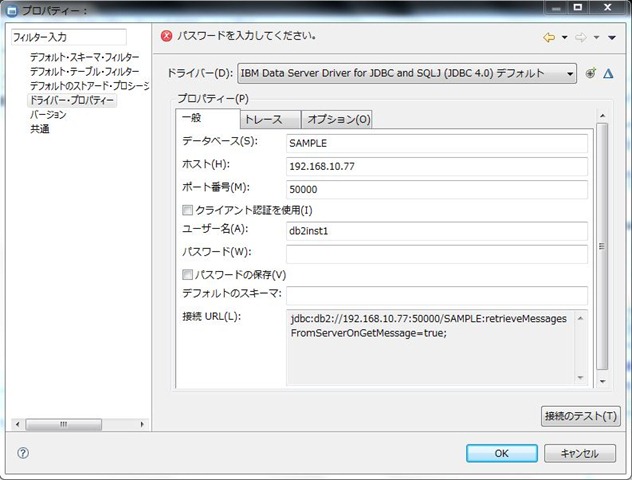Open the view menu arrow at top right

click(612, 38)
